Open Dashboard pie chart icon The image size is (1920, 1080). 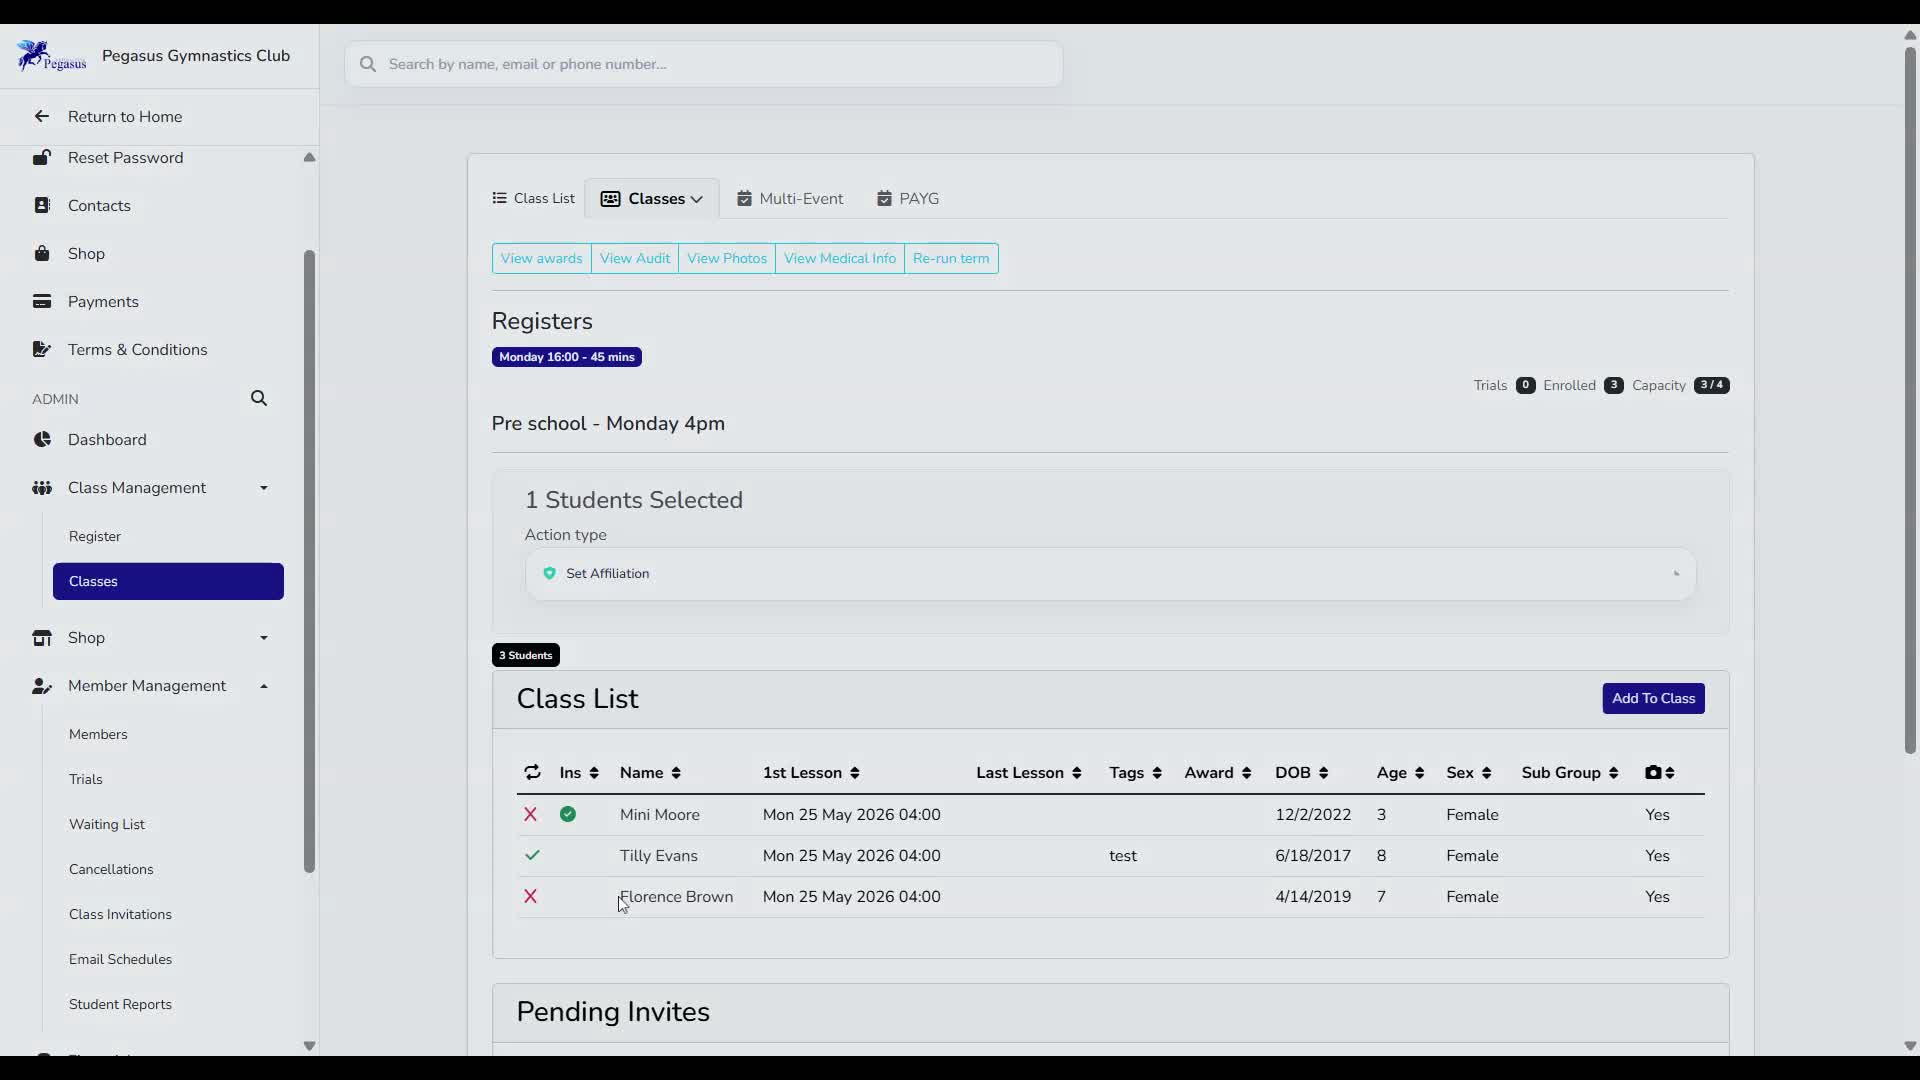(x=42, y=439)
